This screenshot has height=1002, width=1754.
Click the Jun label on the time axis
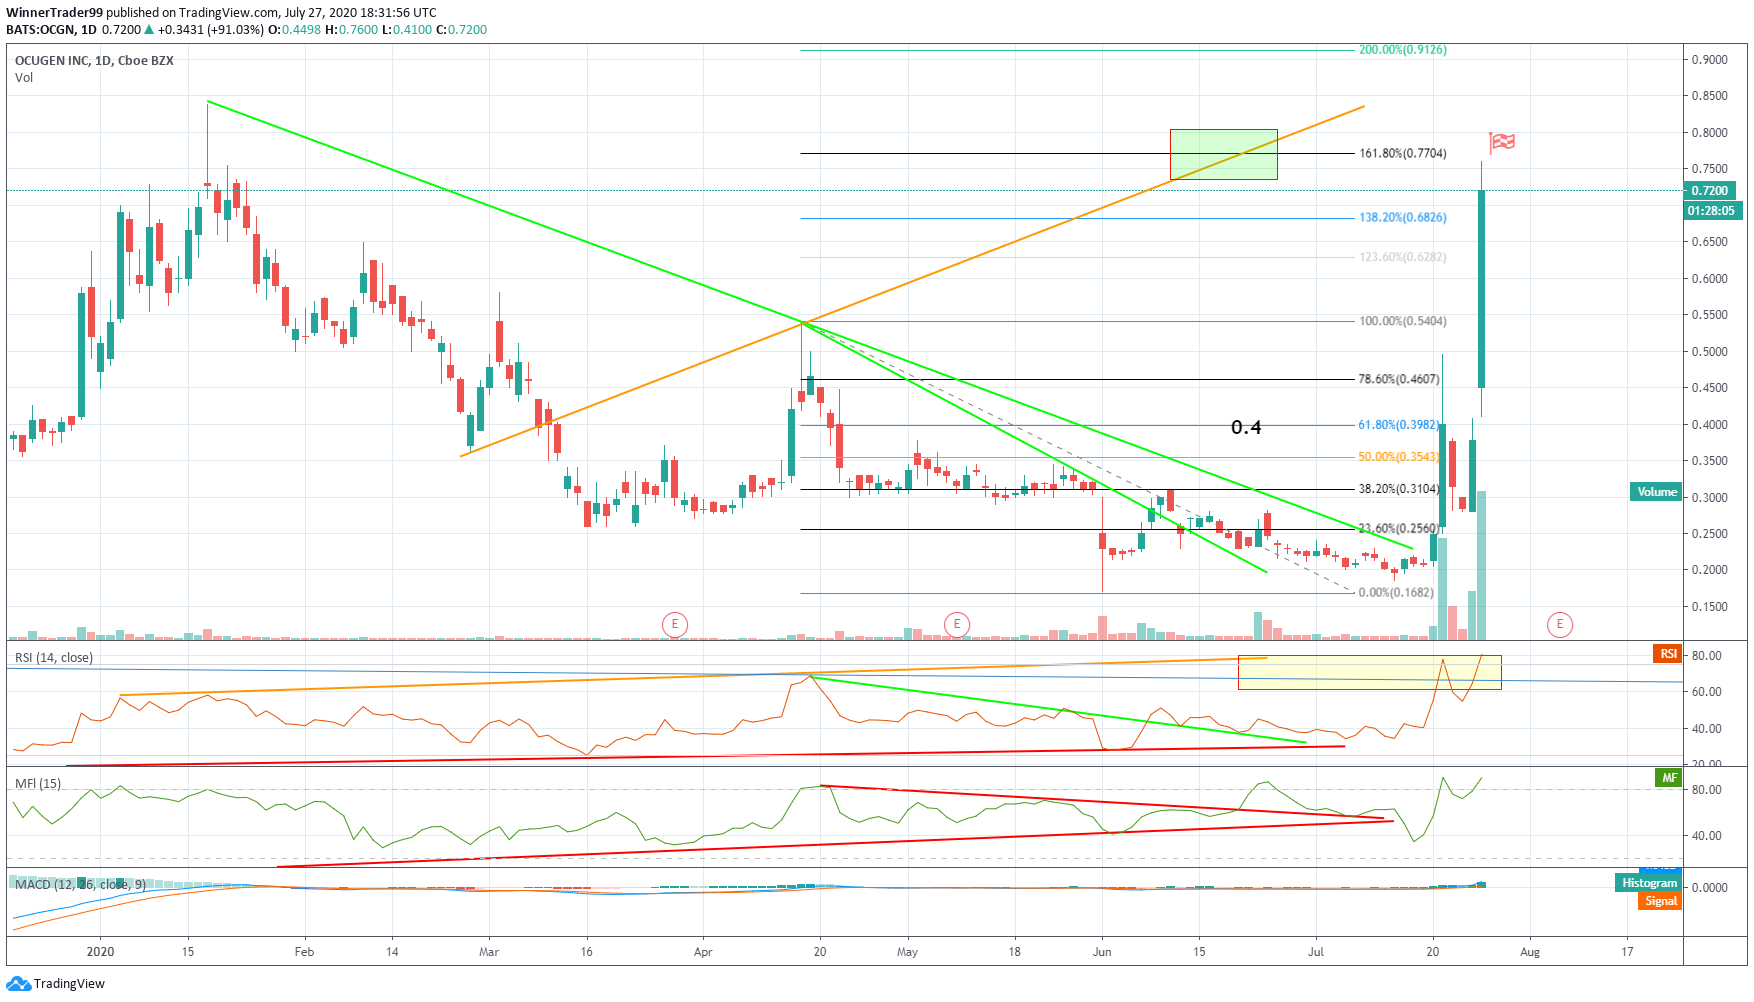pos(1102,952)
